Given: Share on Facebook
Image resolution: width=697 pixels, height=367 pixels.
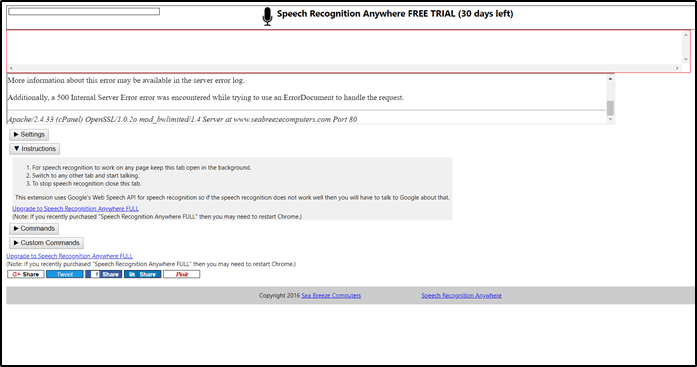Looking at the screenshot, I should (104, 274).
